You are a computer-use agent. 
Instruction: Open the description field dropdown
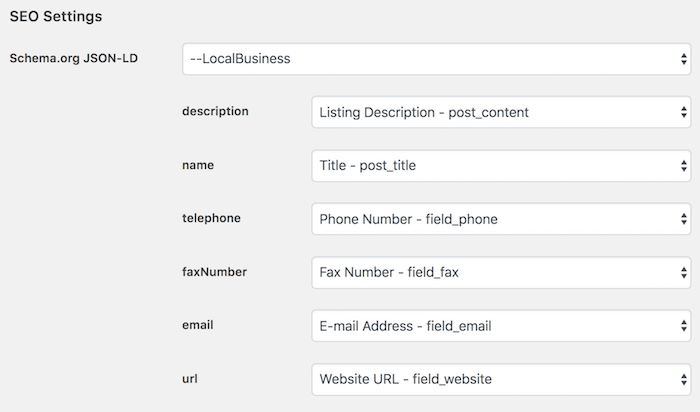[x=501, y=112]
